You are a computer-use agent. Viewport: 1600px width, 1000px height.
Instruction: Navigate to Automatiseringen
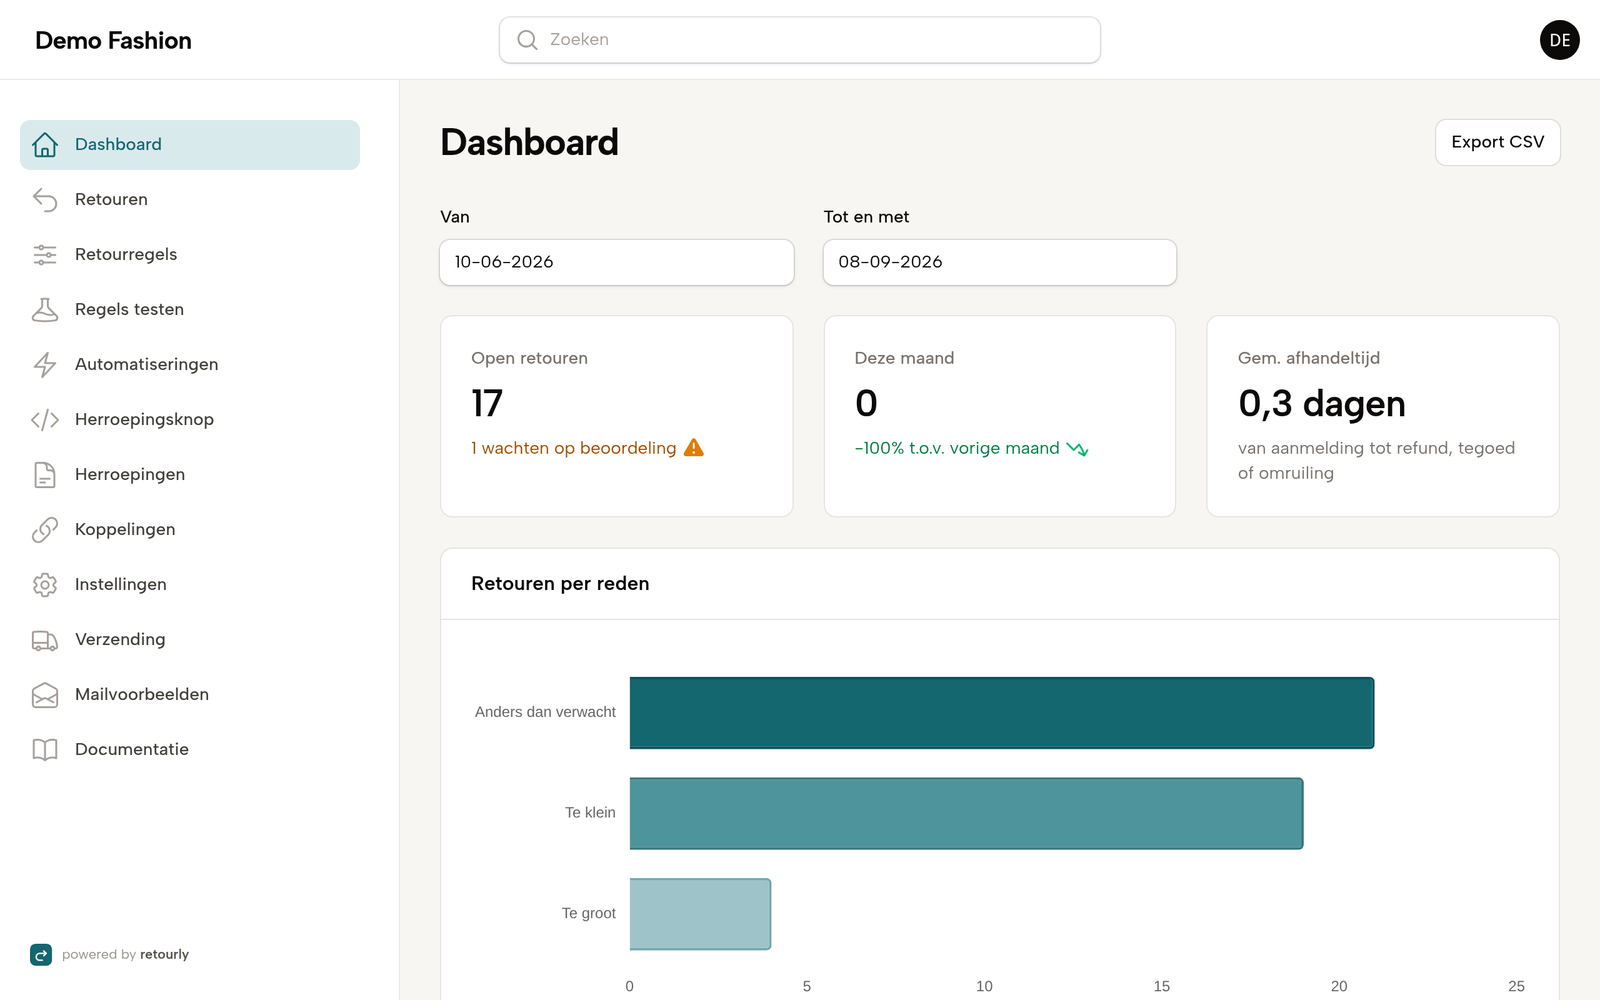coord(190,365)
